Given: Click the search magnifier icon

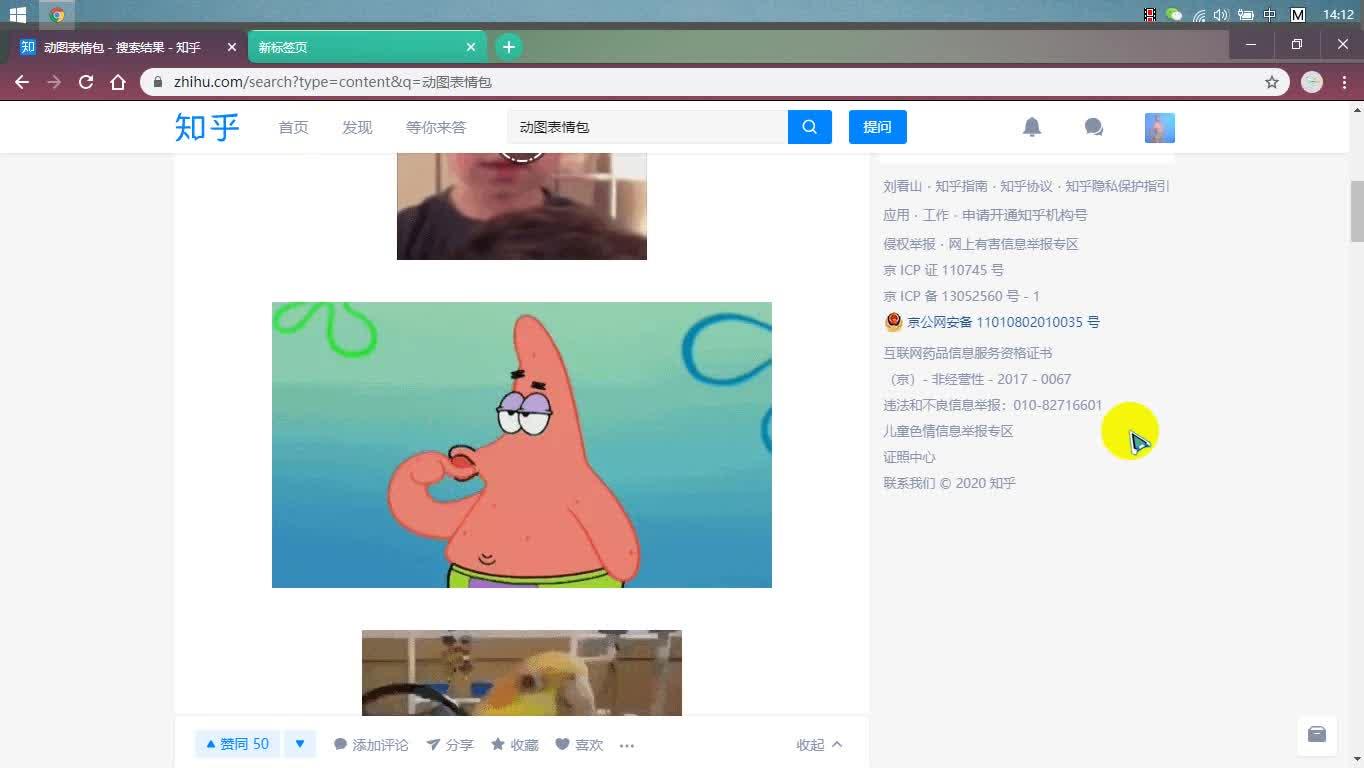Looking at the screenshot, I should [x=809, y=127].
